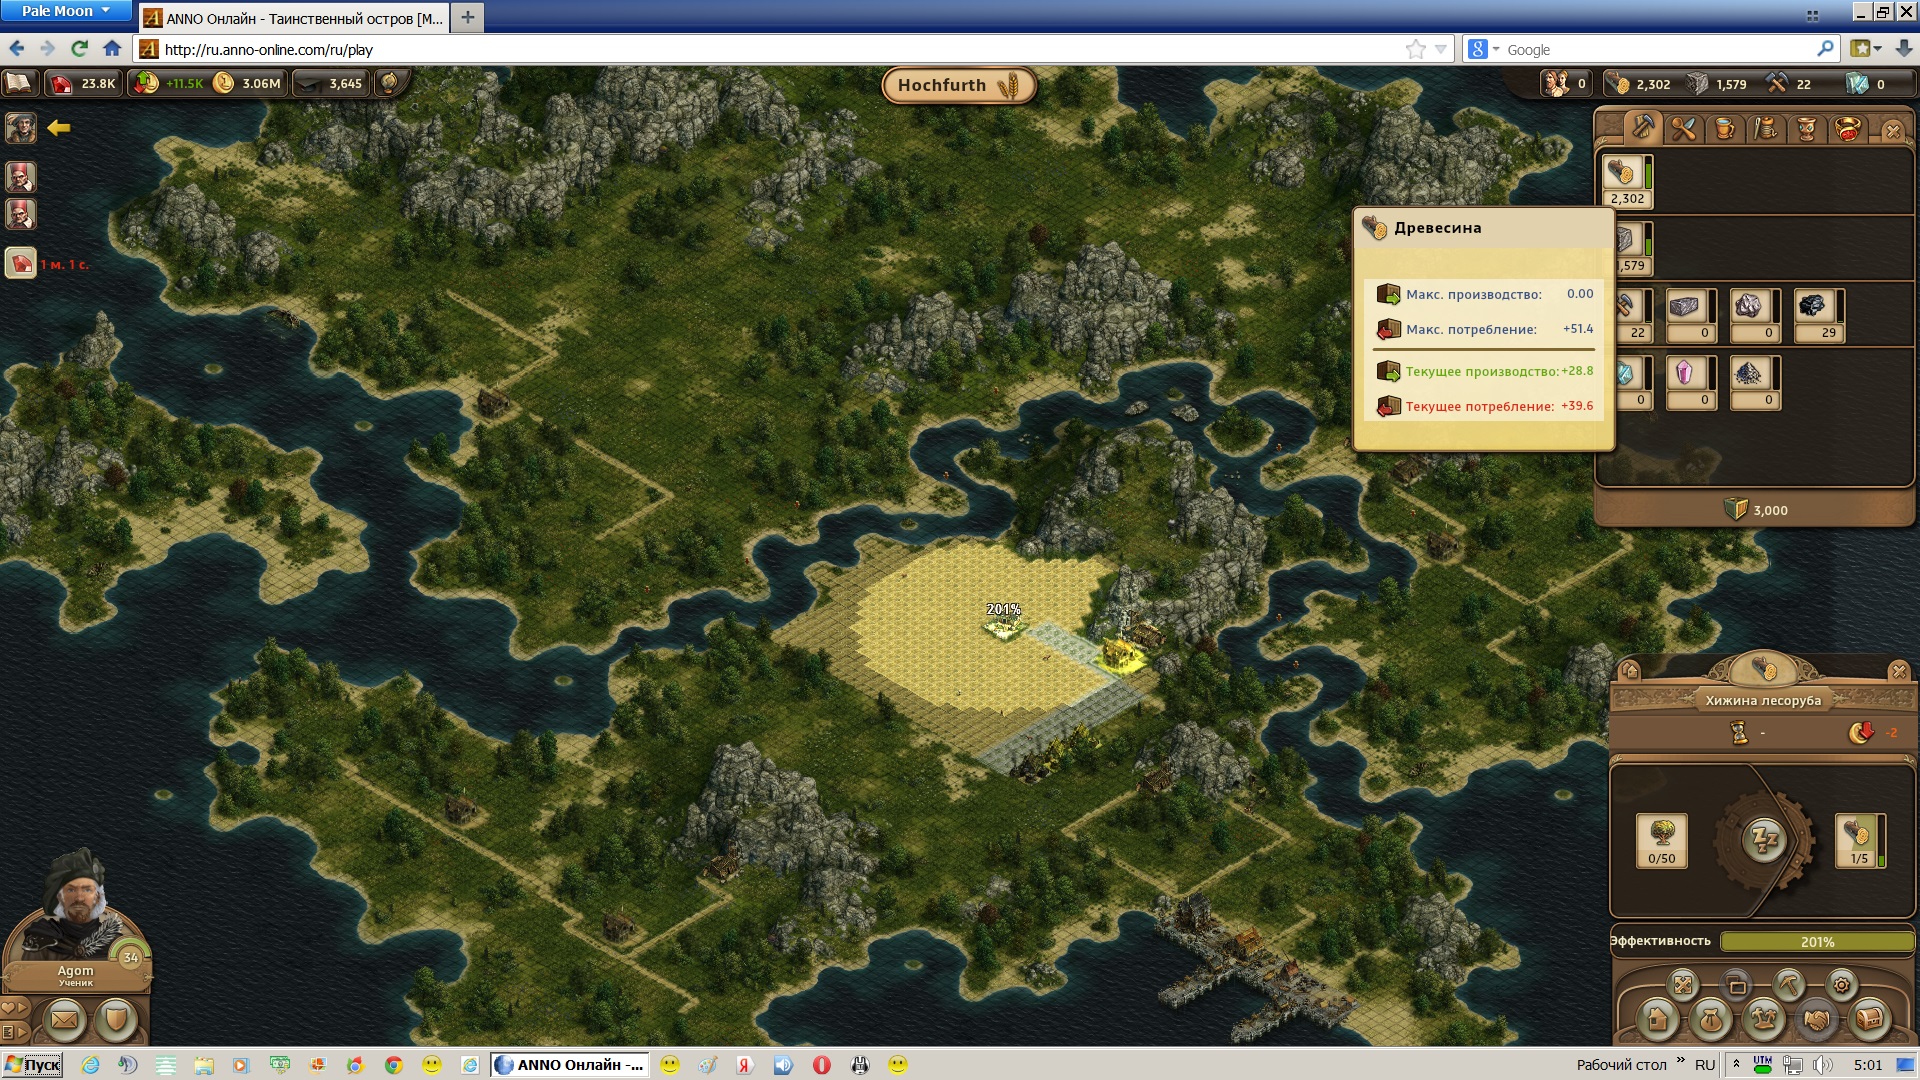This screenshot has width=1920, height=1080.
Task: Click the wood counter 2,302 in top bar
Action: [x=1640, y=84]
